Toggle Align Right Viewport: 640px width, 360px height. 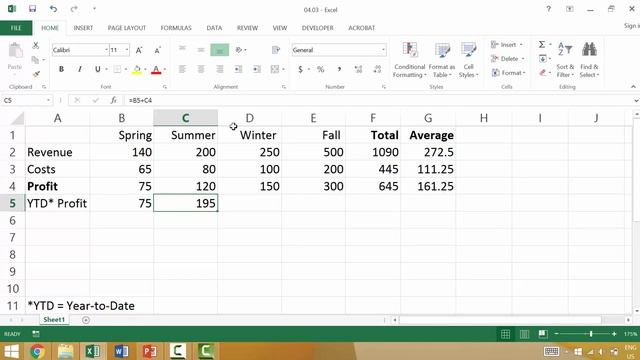point(220,69)
